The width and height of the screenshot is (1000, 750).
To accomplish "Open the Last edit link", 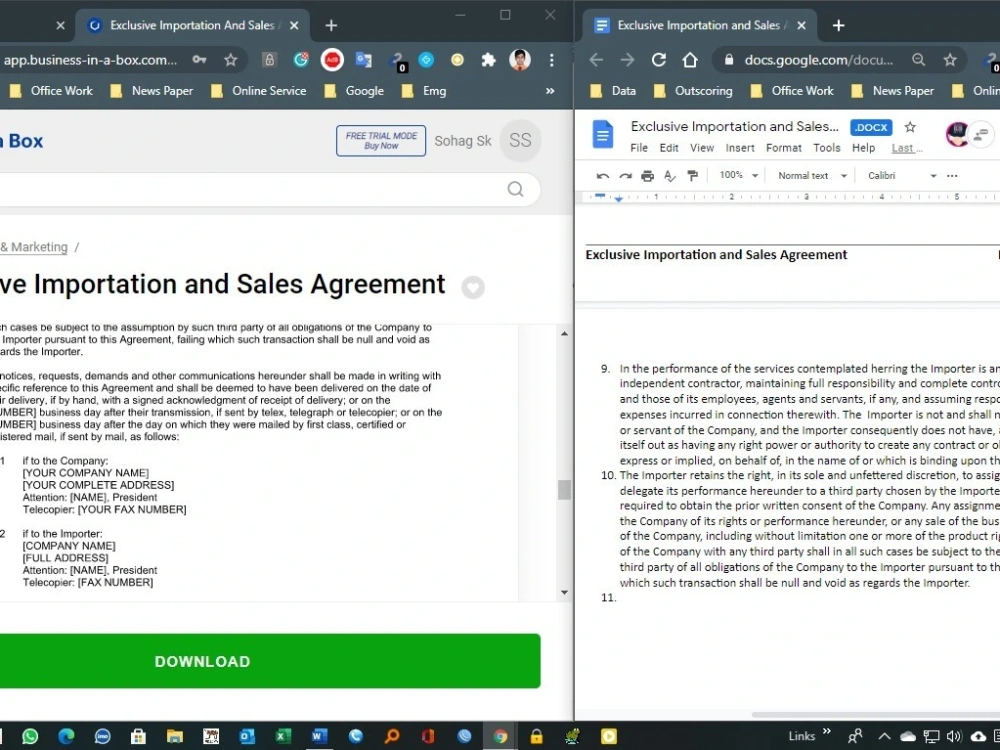I will click(x=906, y=149).
